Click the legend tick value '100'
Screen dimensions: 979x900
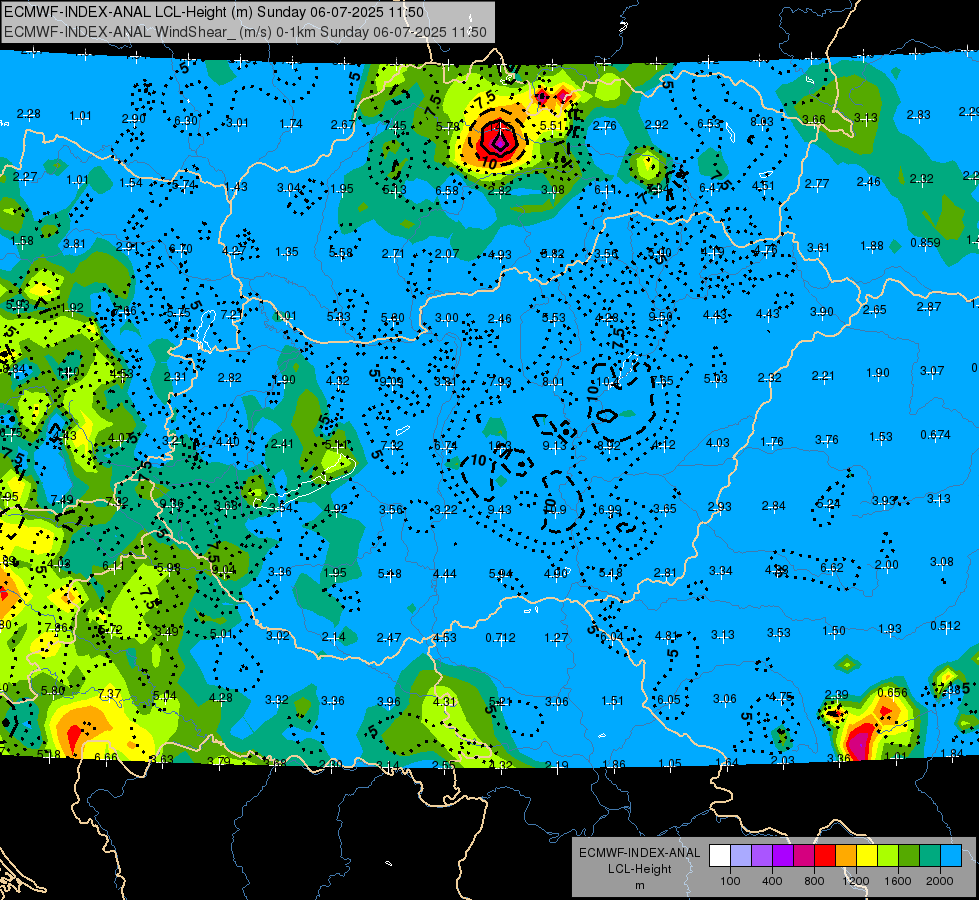click(x=730, y=881)
